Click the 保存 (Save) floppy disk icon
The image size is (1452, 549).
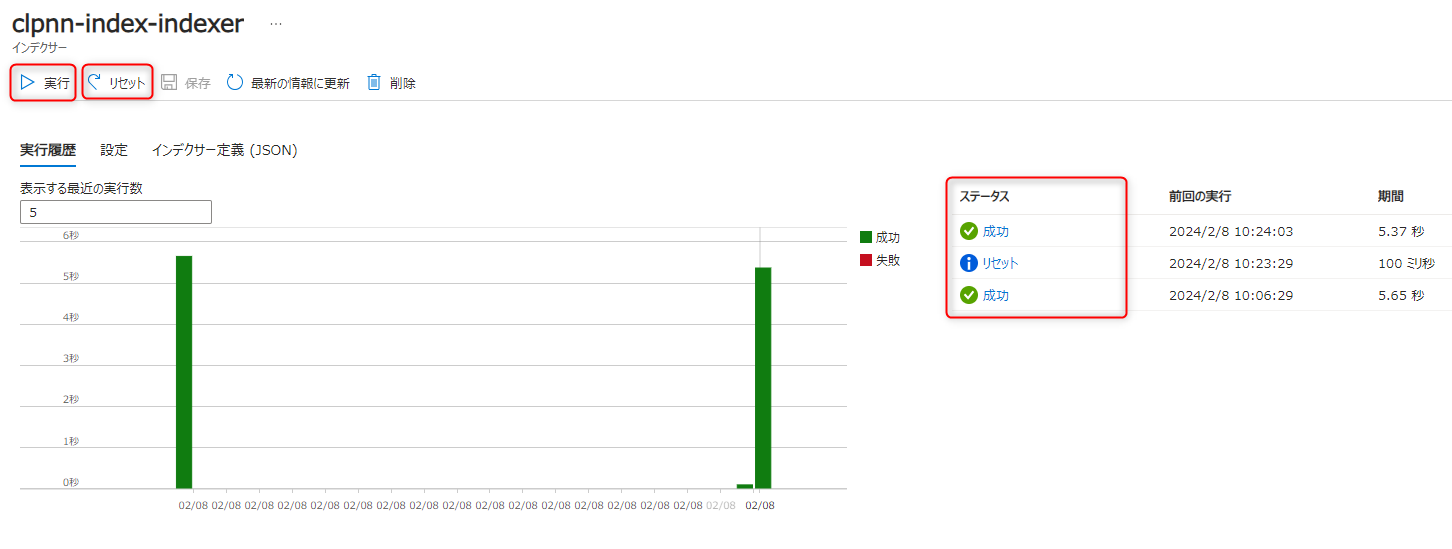pos(169,82)
